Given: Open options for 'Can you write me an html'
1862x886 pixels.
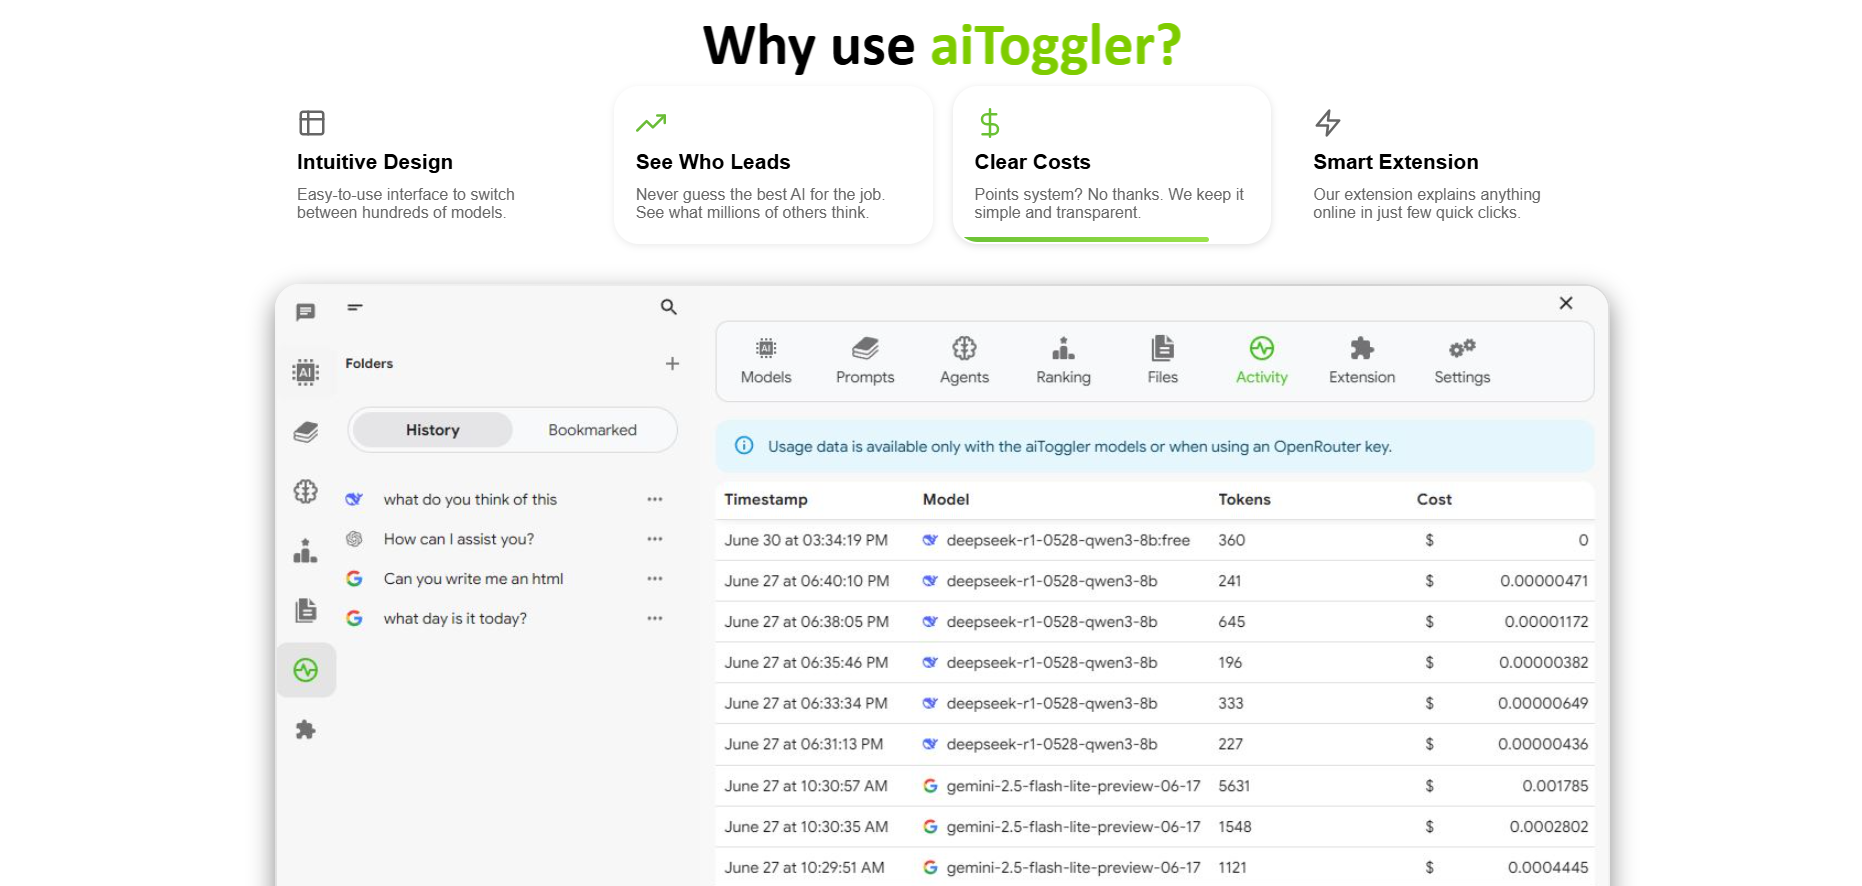Looking at the screenshot, I should [x=655, y=579].
